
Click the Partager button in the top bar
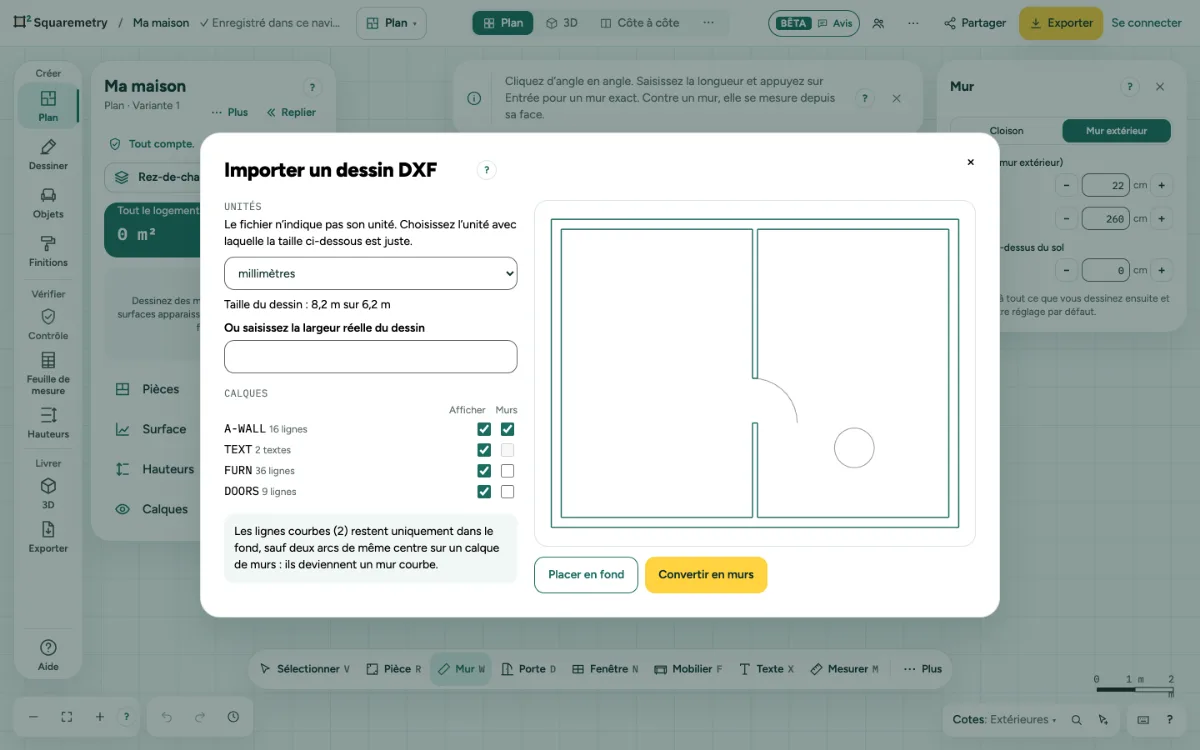tap(974, 23)
